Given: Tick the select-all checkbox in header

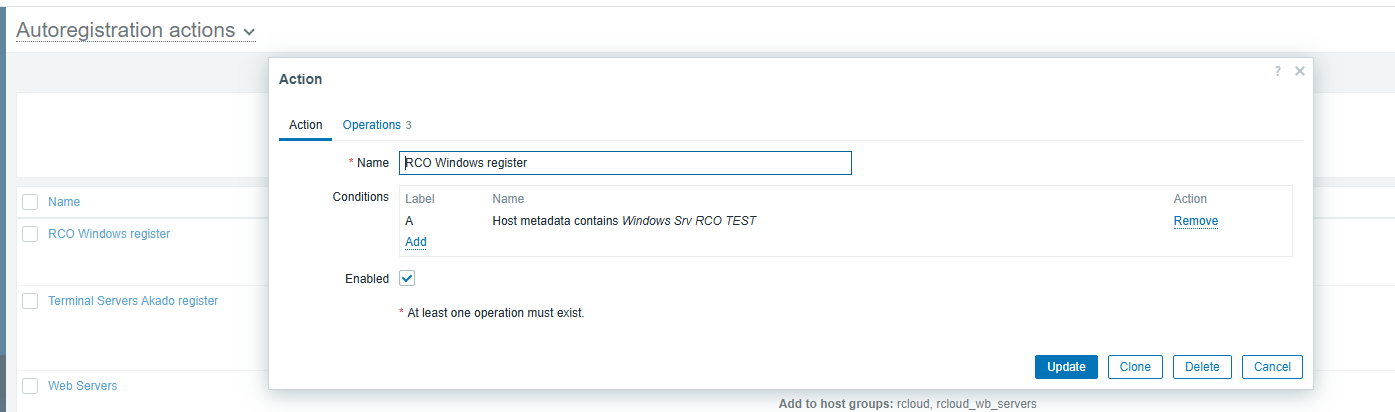Looking at the screenshot, I should pyautogui.click(x=30, y=202).
